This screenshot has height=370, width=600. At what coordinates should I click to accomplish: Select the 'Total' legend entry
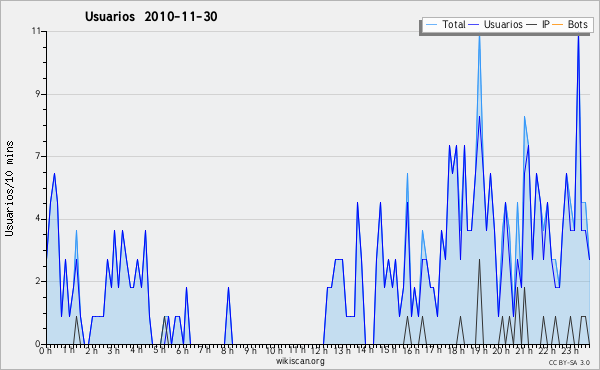446,24
